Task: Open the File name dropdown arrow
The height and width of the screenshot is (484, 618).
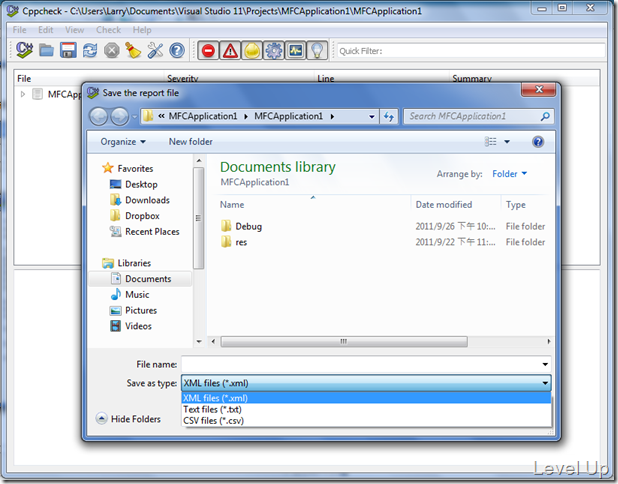Action: coord(545,364)
